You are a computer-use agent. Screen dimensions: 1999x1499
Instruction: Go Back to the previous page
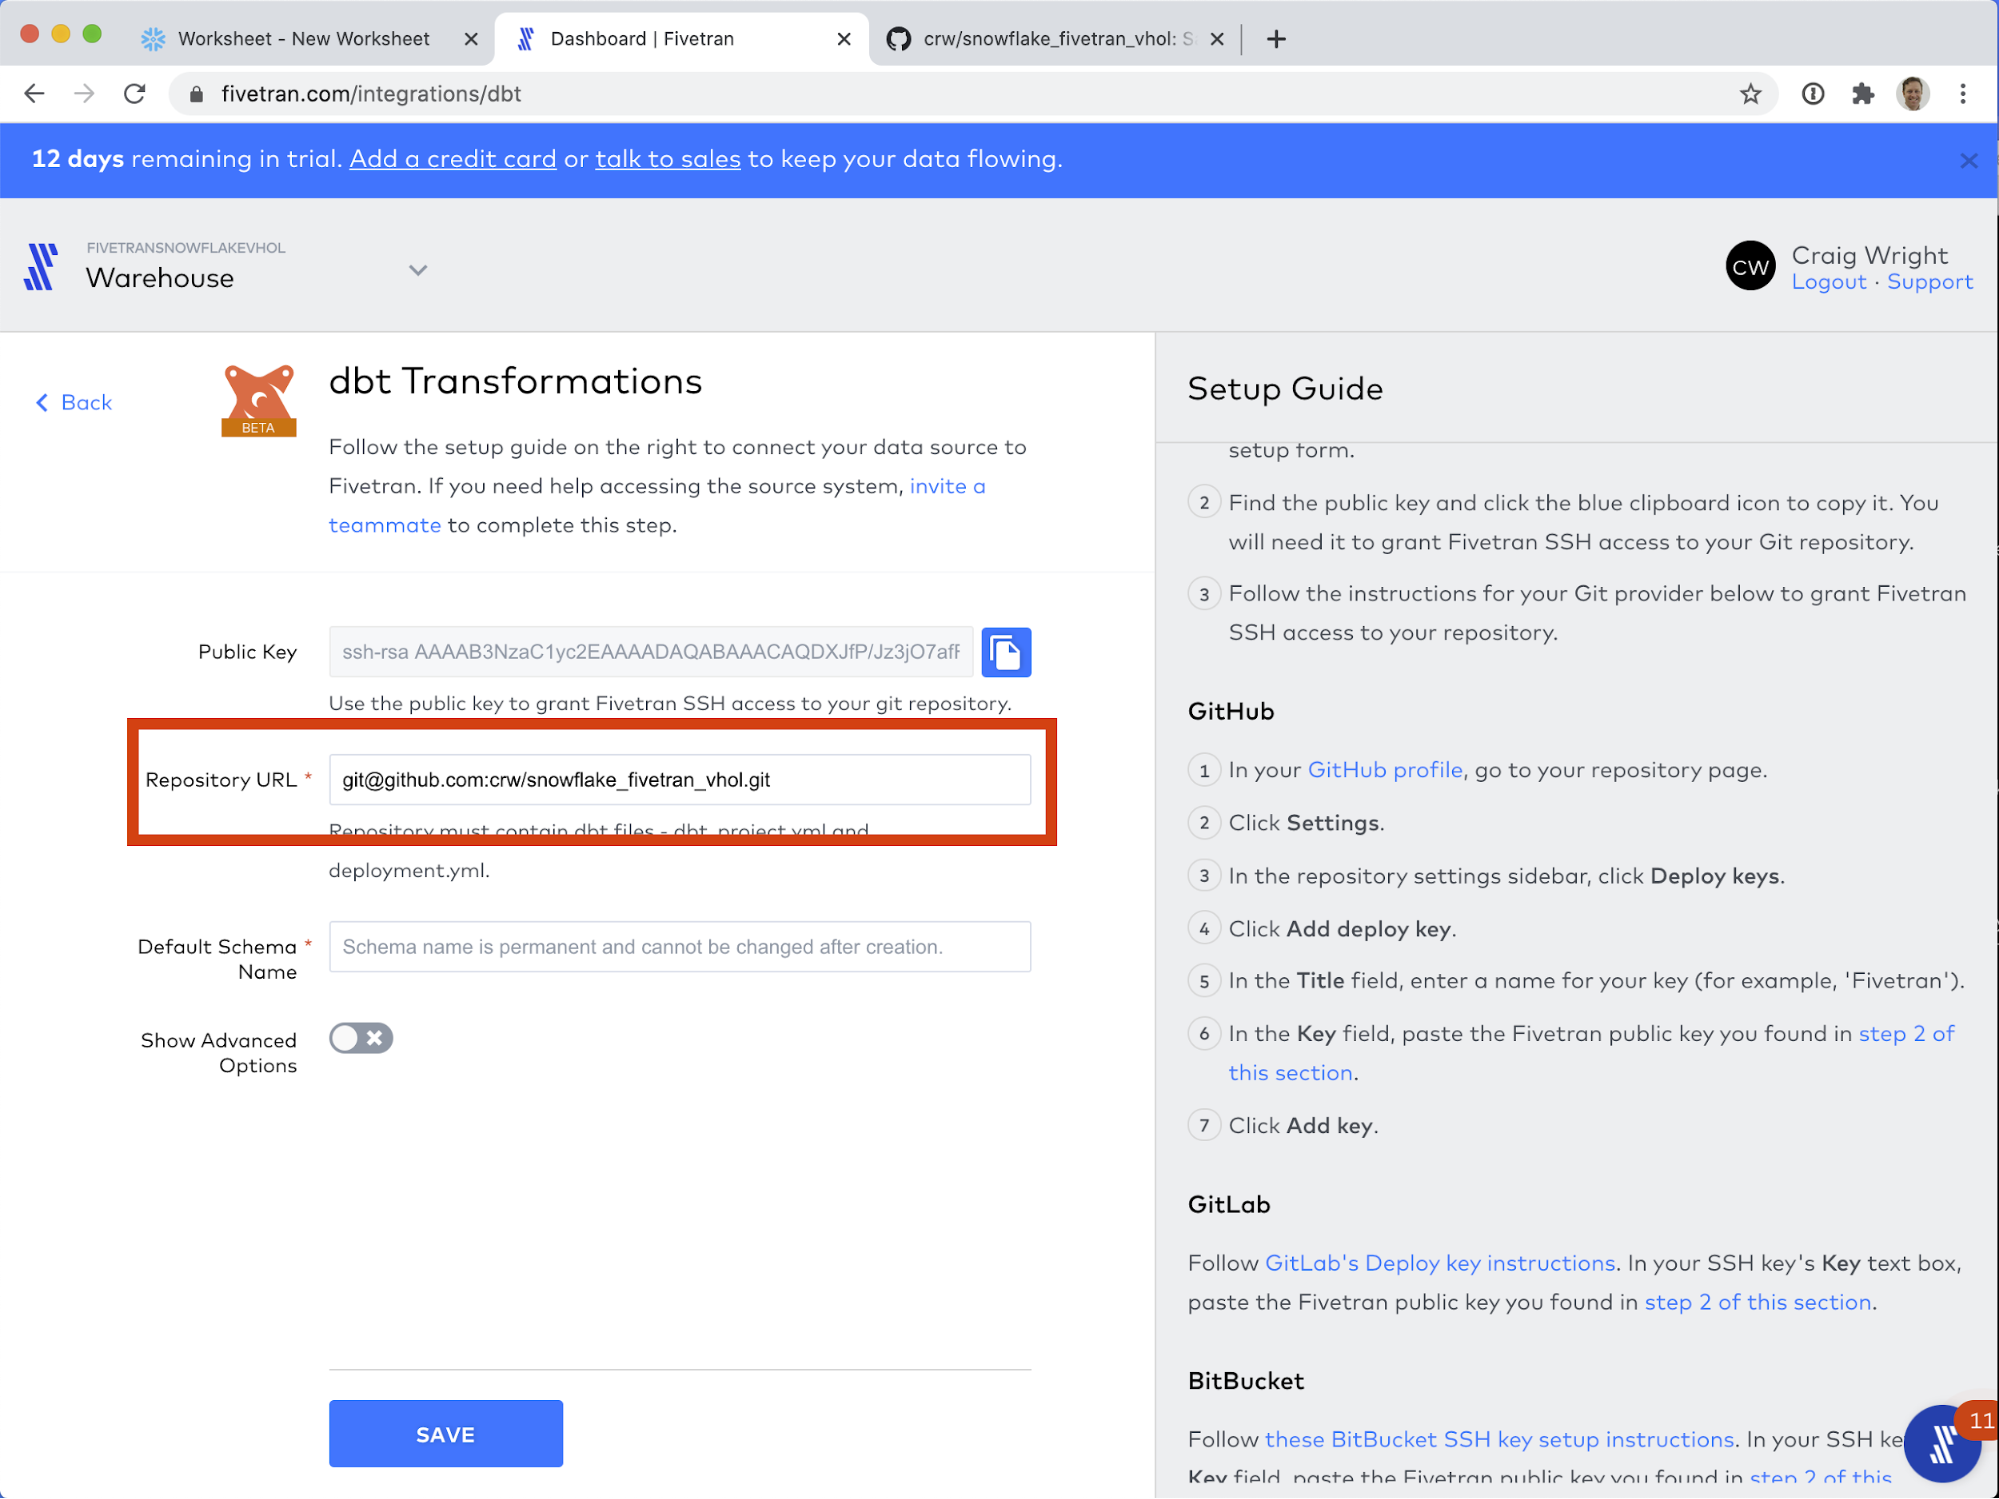(x=75, y=402)
